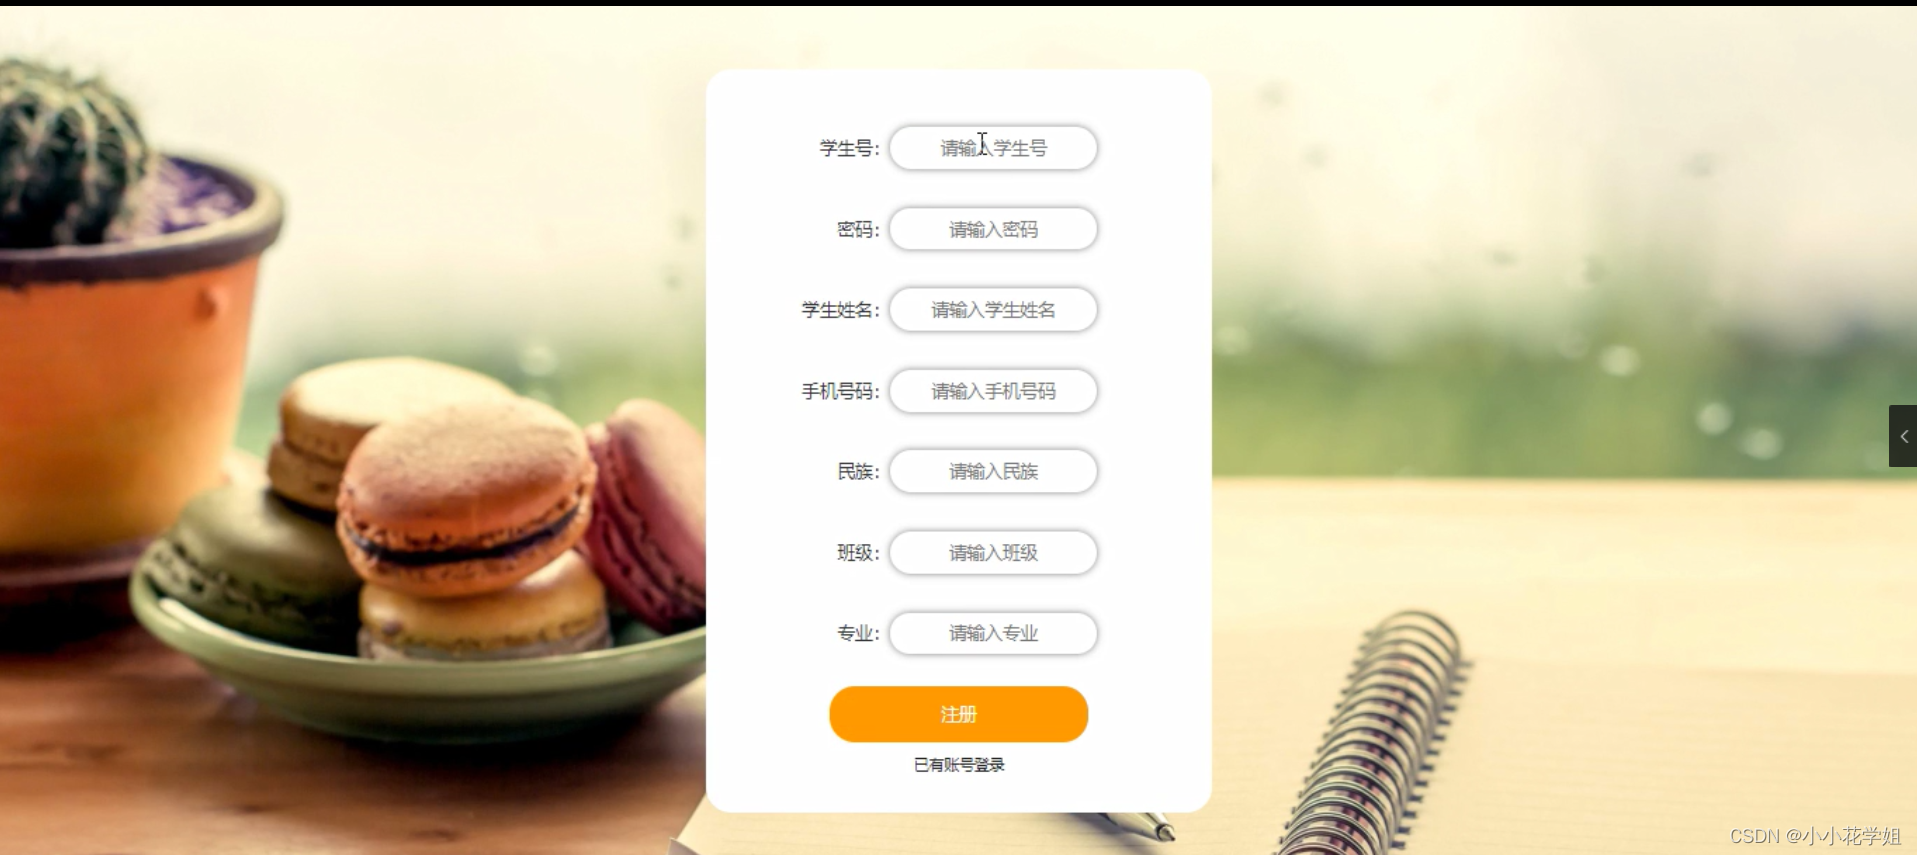
Task: Click the 民族 field label
Action: [858, 472]
